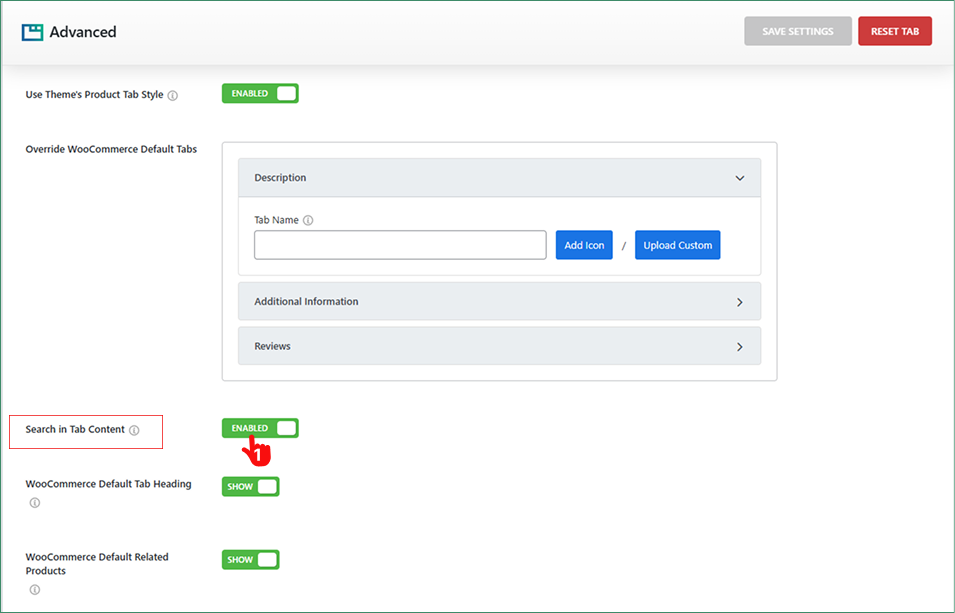Collapse the Description section using its chevron
Image resolution: width=955 pixels, height=613 pixels.
(740, 178)
